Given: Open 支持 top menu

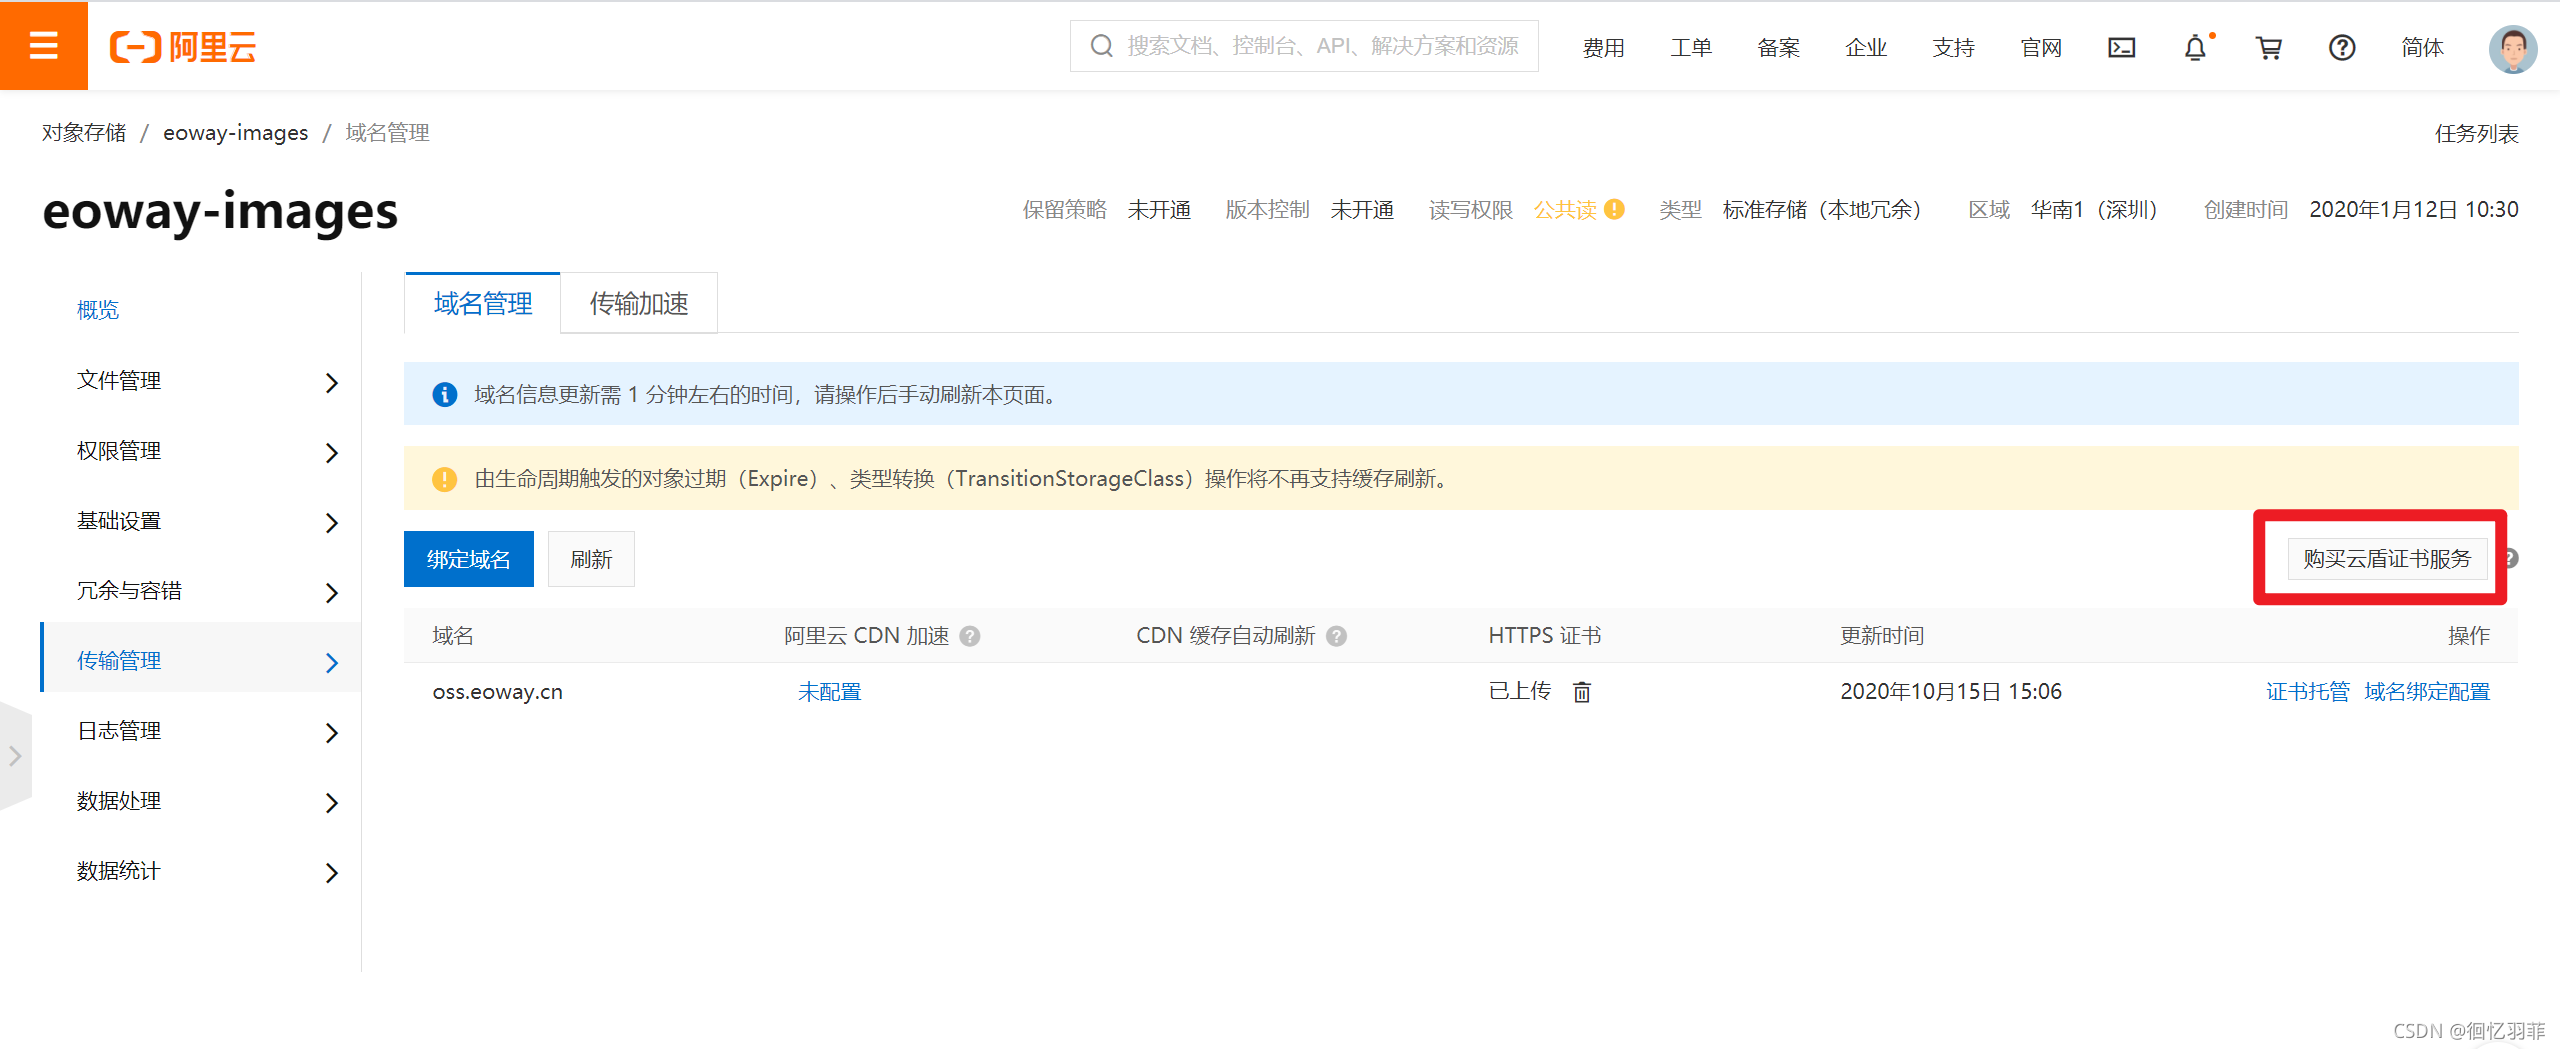Looking at the screenshot, I should click(1954, 47).
